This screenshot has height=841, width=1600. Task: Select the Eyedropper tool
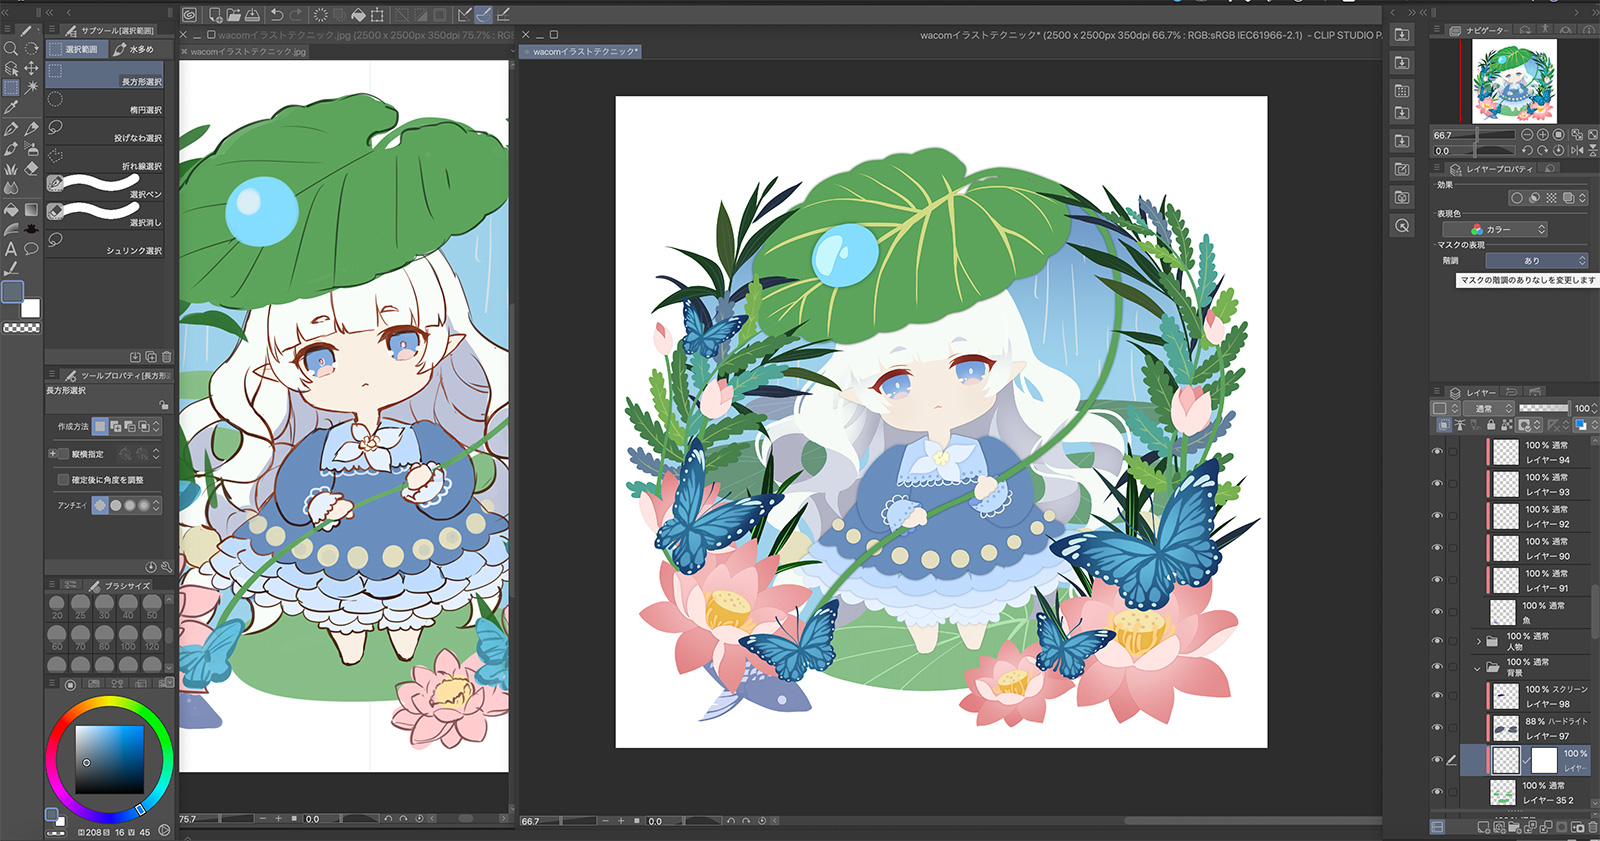click(x=11, y=107)
